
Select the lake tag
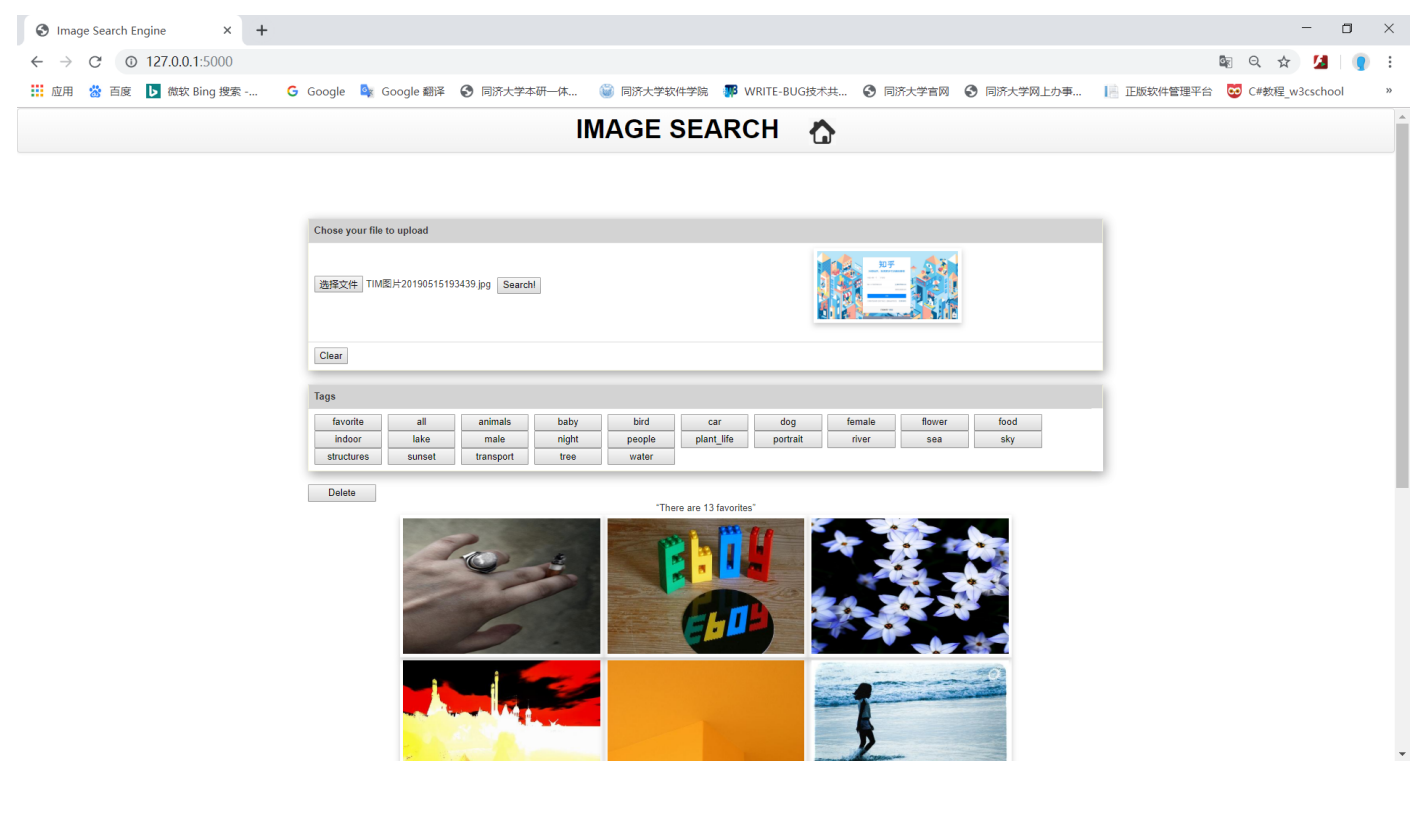click(421, 439)
